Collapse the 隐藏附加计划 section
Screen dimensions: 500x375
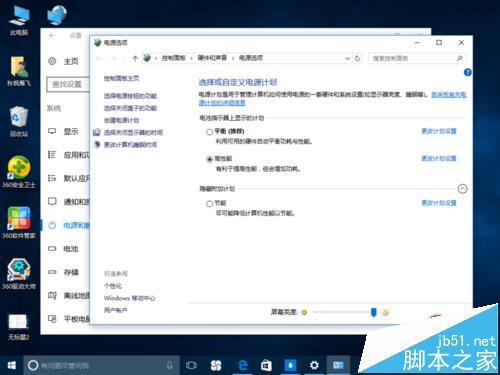(462, 189)
